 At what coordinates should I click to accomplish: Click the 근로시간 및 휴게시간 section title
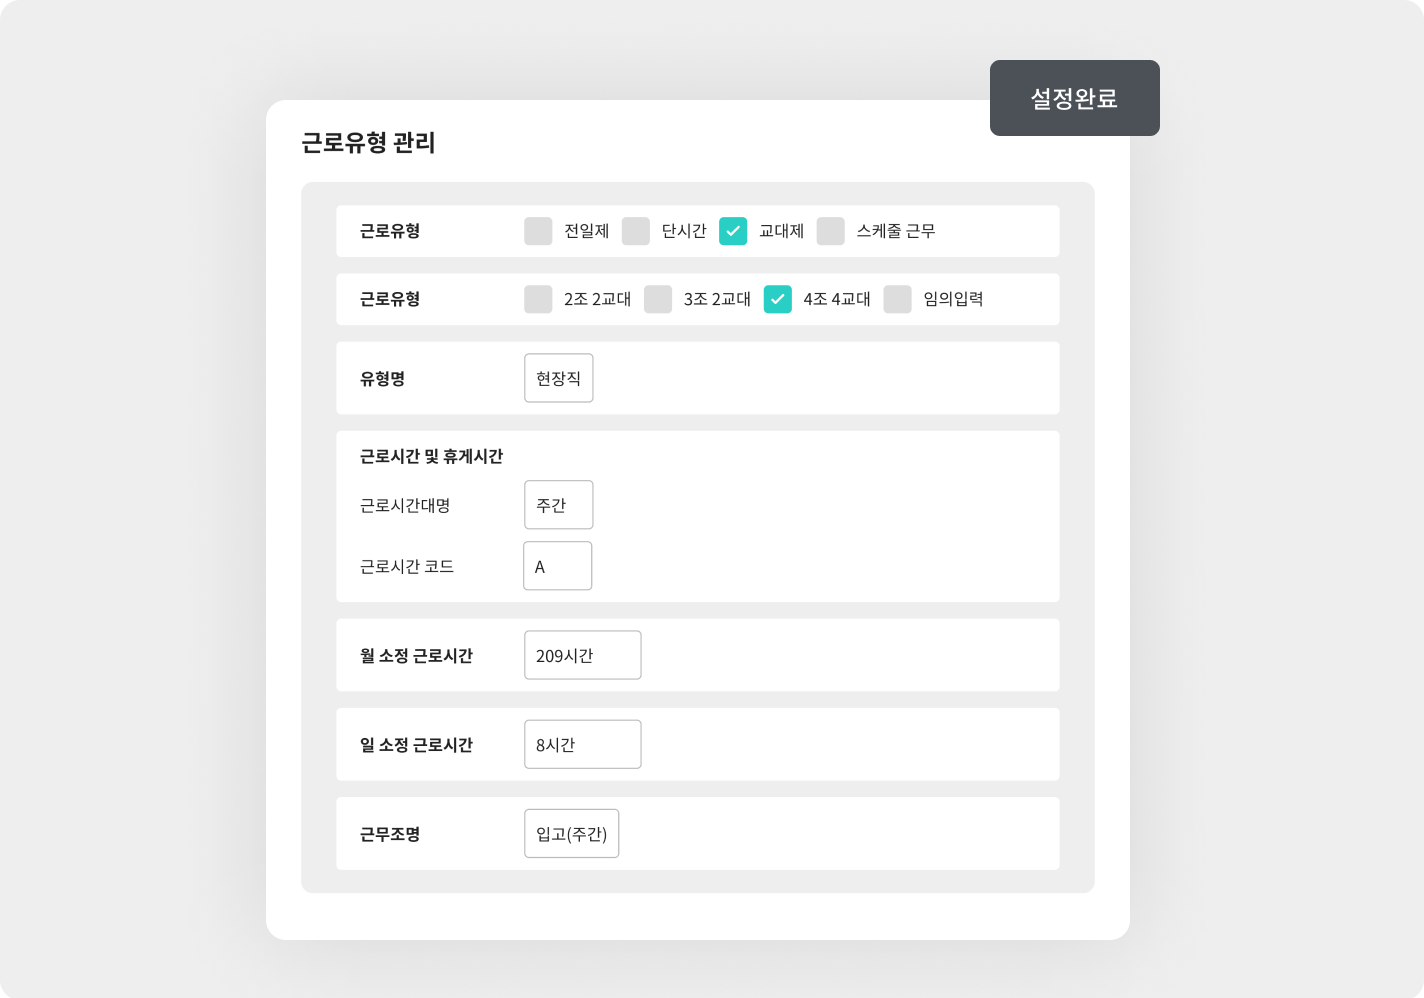point(431,456)
